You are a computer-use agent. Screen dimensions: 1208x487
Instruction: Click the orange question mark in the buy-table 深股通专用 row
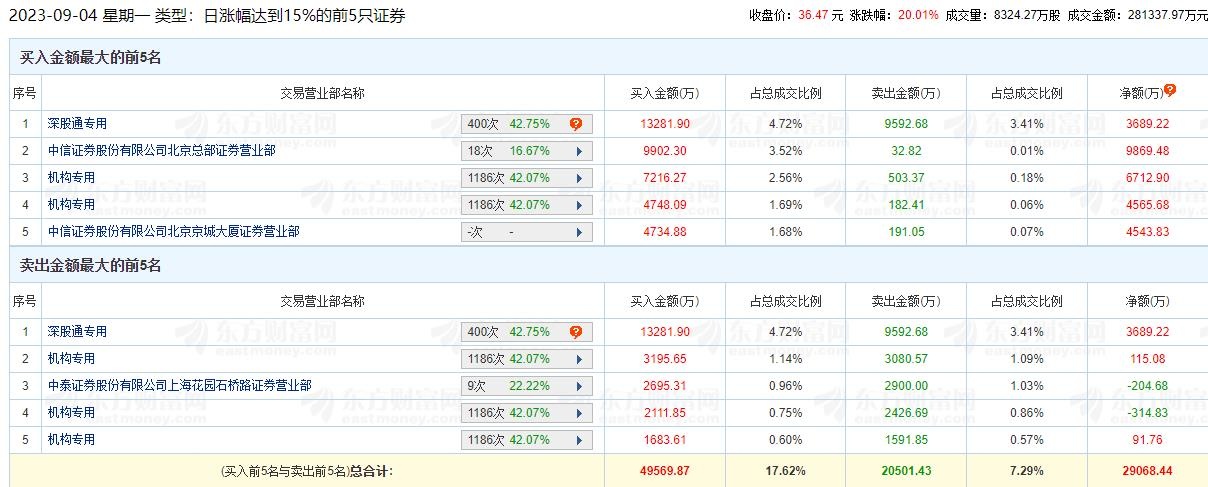coord(576,124)
